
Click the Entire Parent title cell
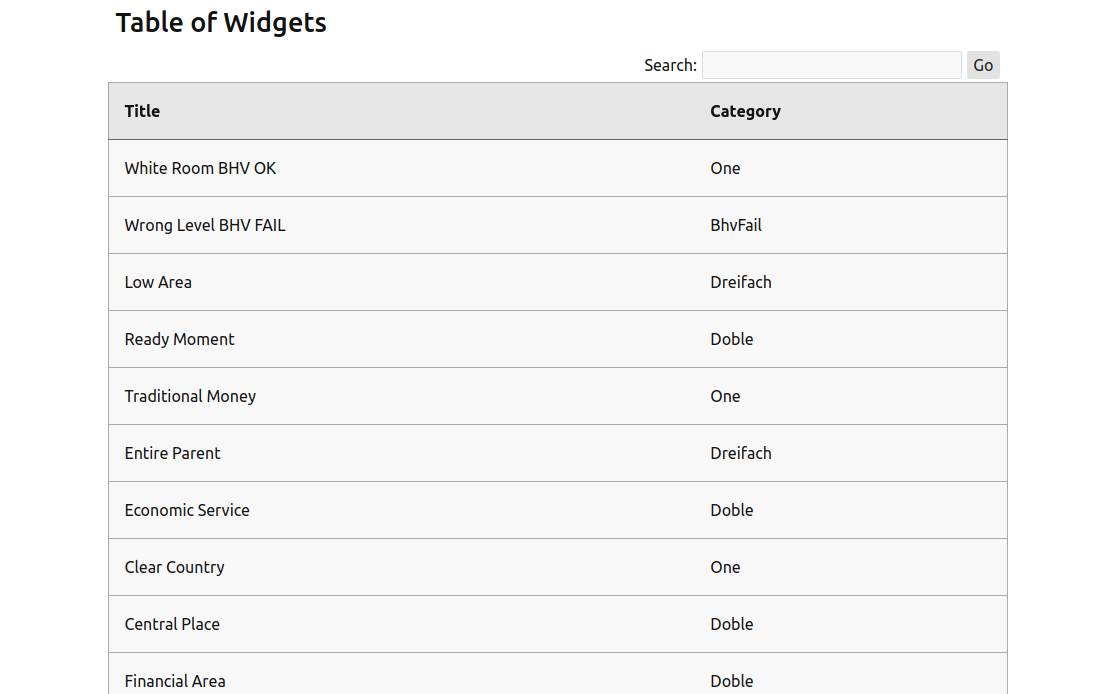pyautogui.click(x=173, y=453)
